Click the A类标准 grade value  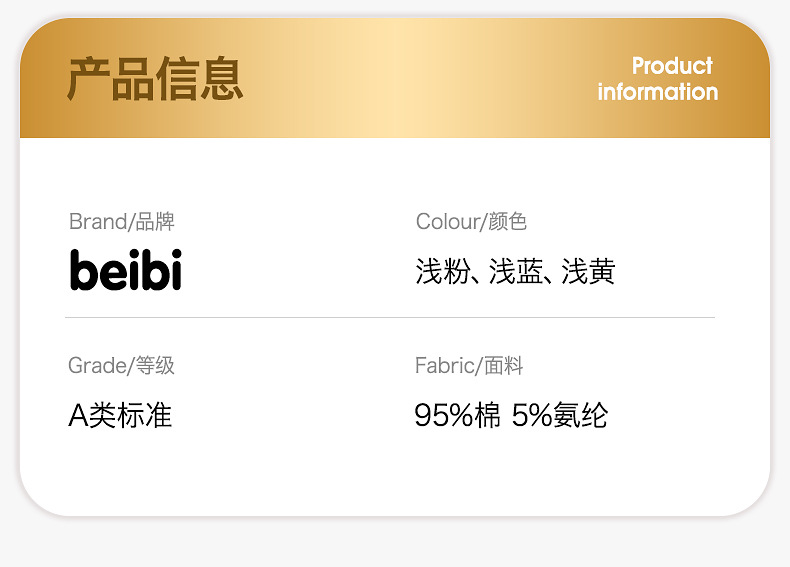(120, 416)
